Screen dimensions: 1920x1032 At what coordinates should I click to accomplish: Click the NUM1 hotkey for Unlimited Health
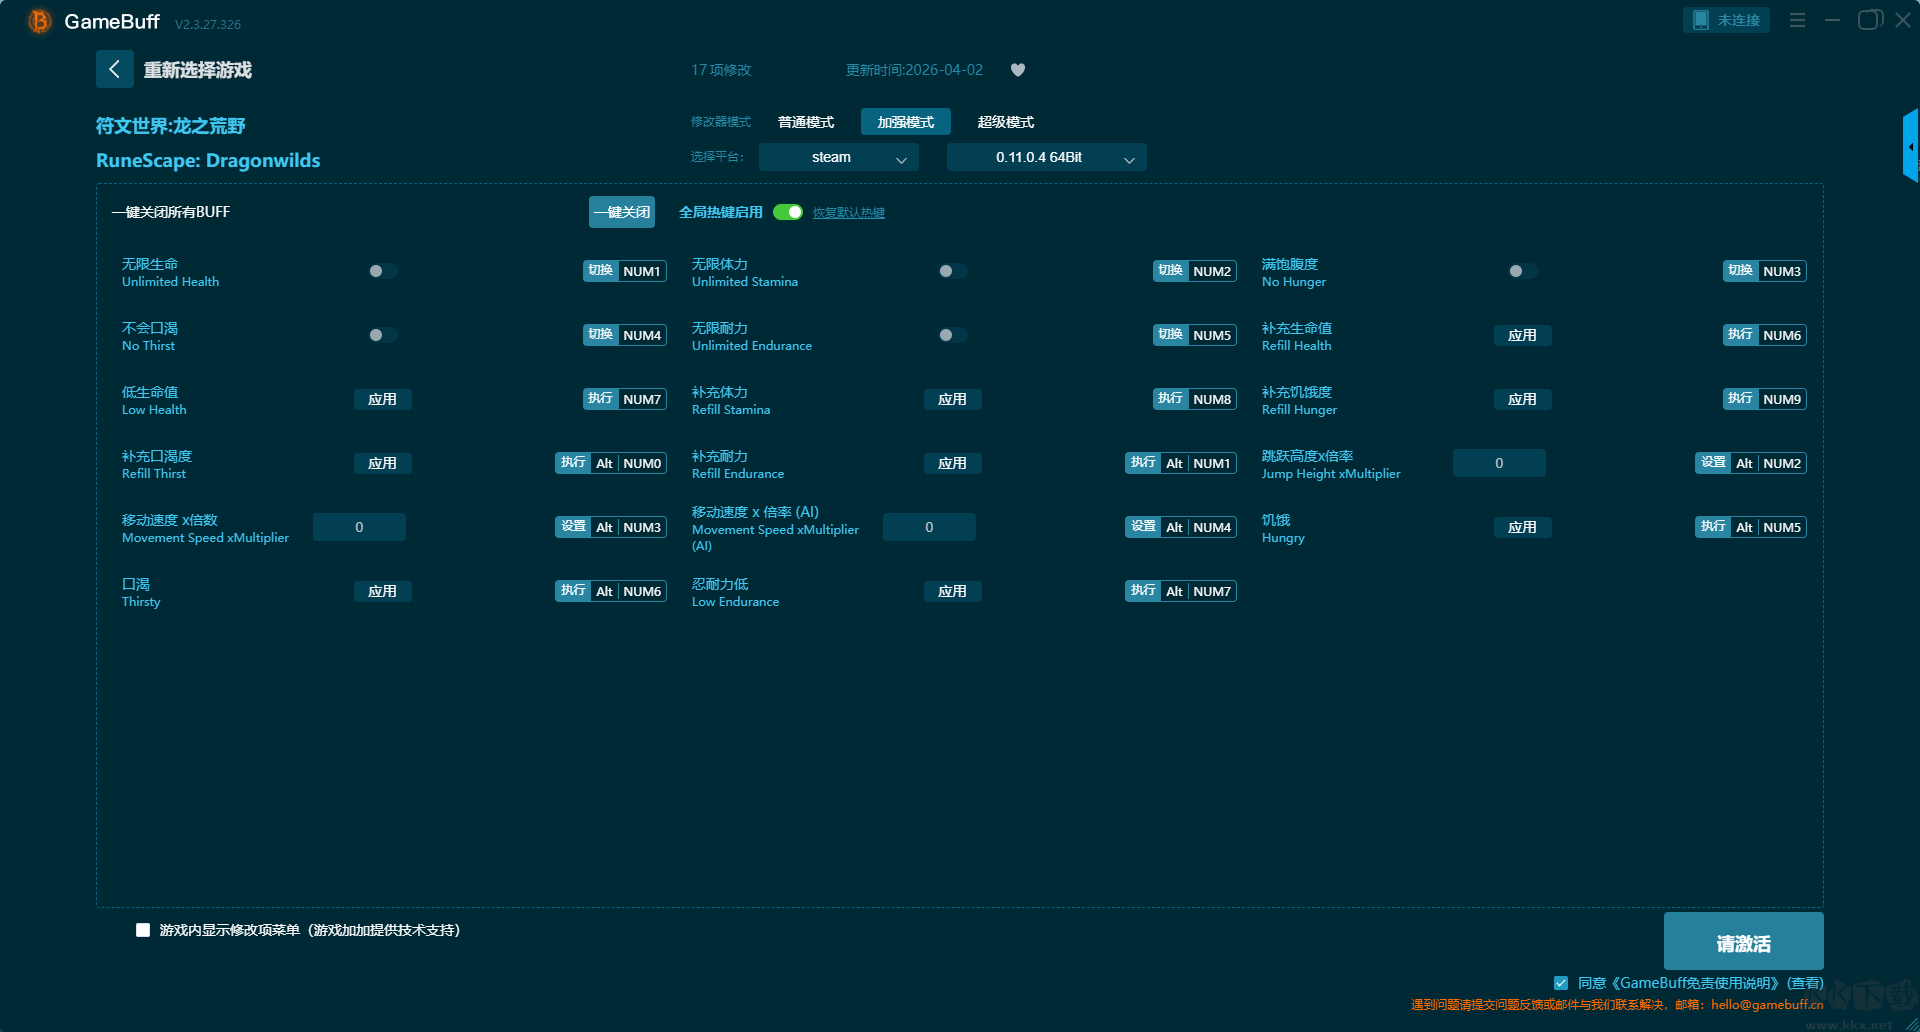tap(625, 271)
